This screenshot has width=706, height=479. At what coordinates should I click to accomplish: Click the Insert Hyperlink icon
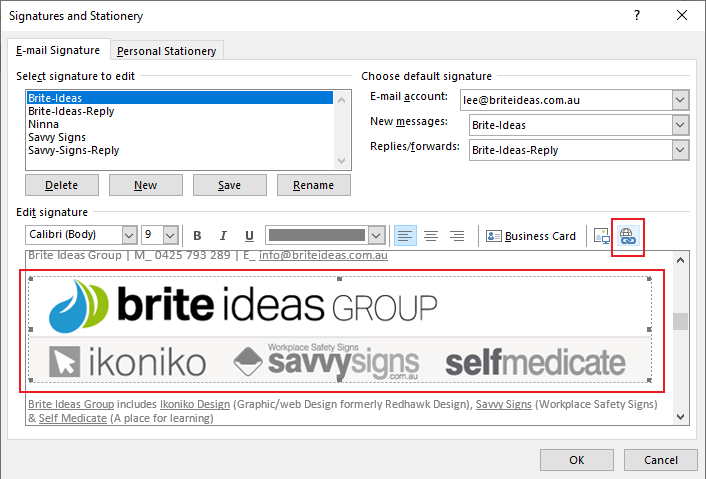click(628, 235)
